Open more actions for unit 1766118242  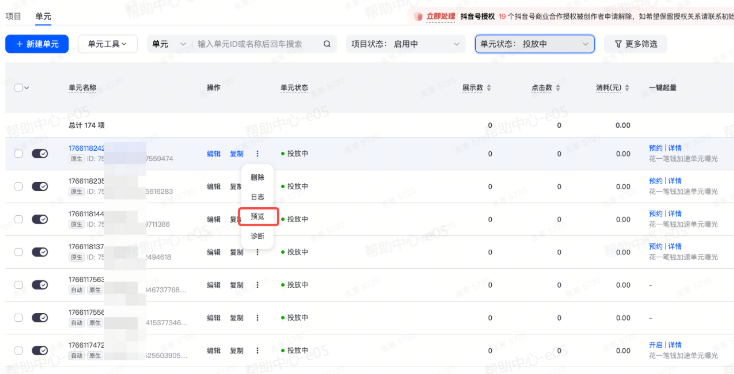[x=257, y=154]
